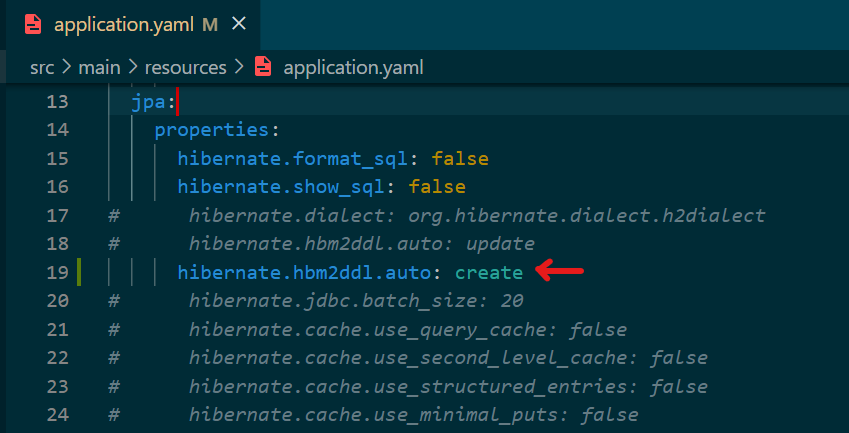
Task: Click line number 19 in the gutter
Action: [x=58, y=272]
